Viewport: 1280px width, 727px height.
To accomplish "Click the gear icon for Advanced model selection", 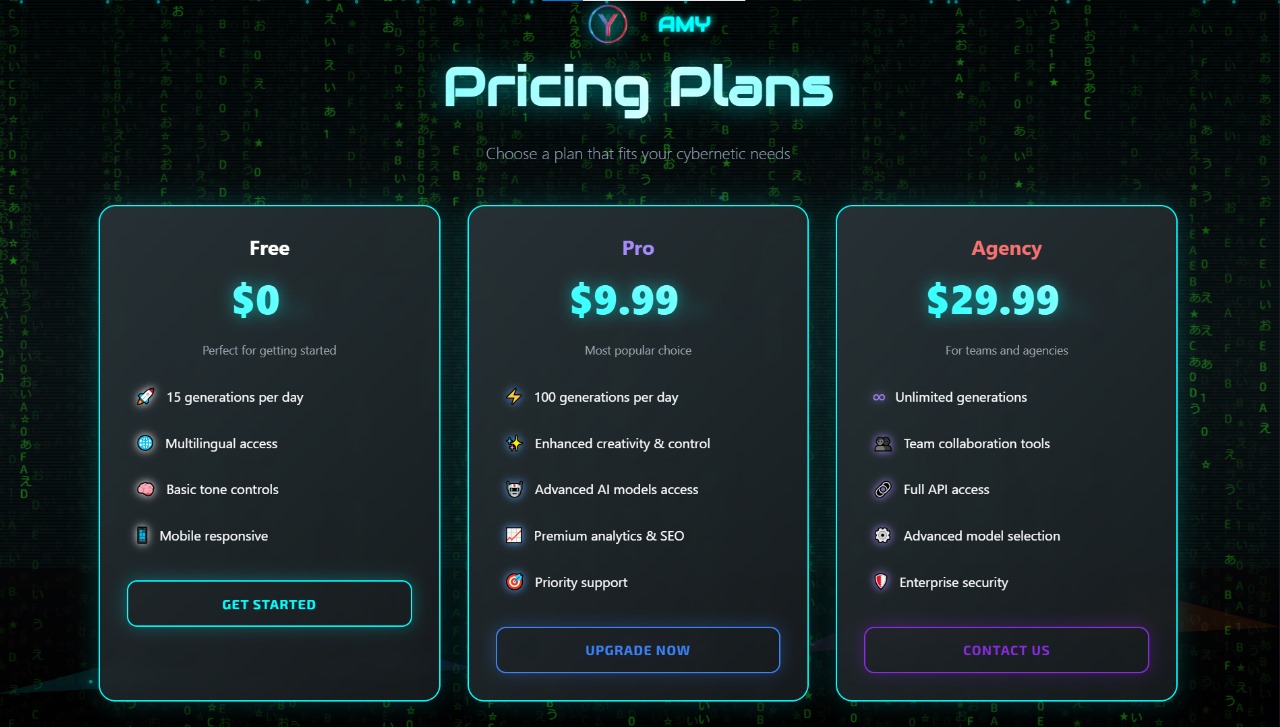I will coord(883,536).
